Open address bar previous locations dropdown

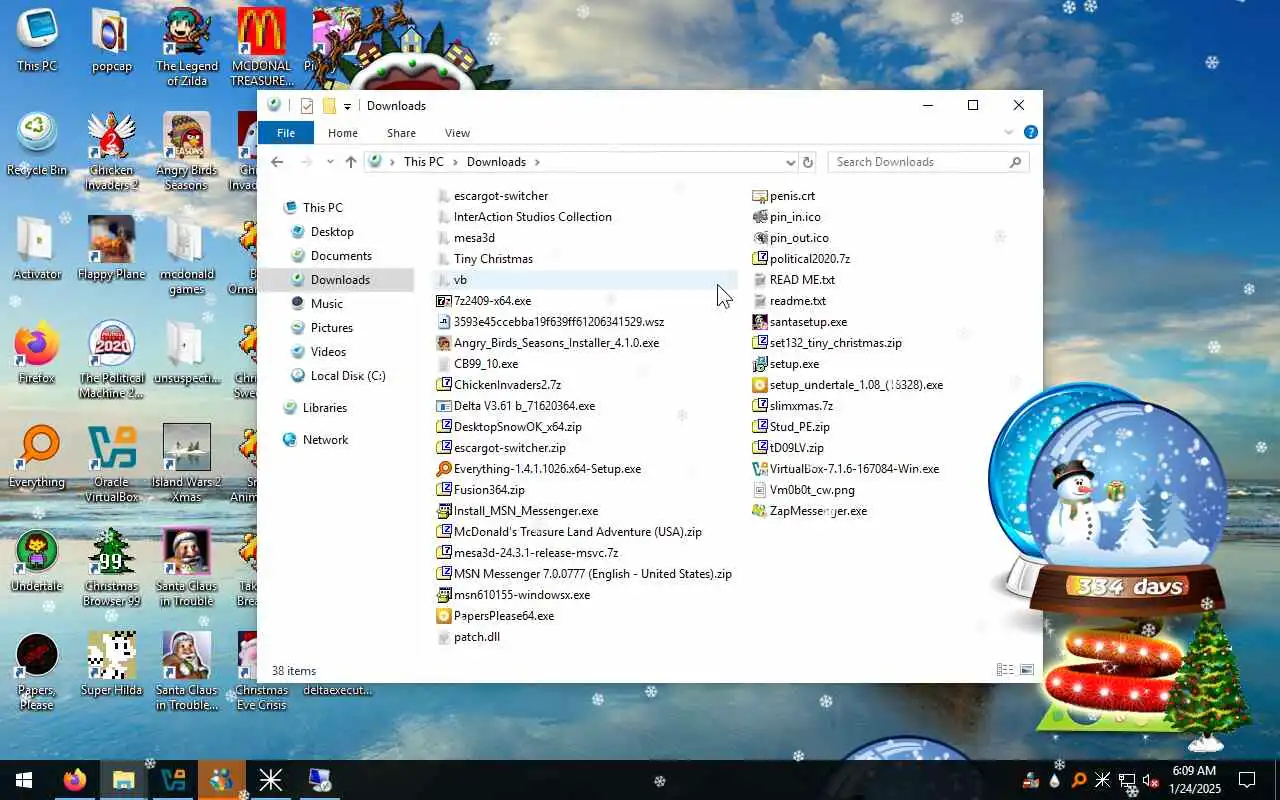[790, 162]
